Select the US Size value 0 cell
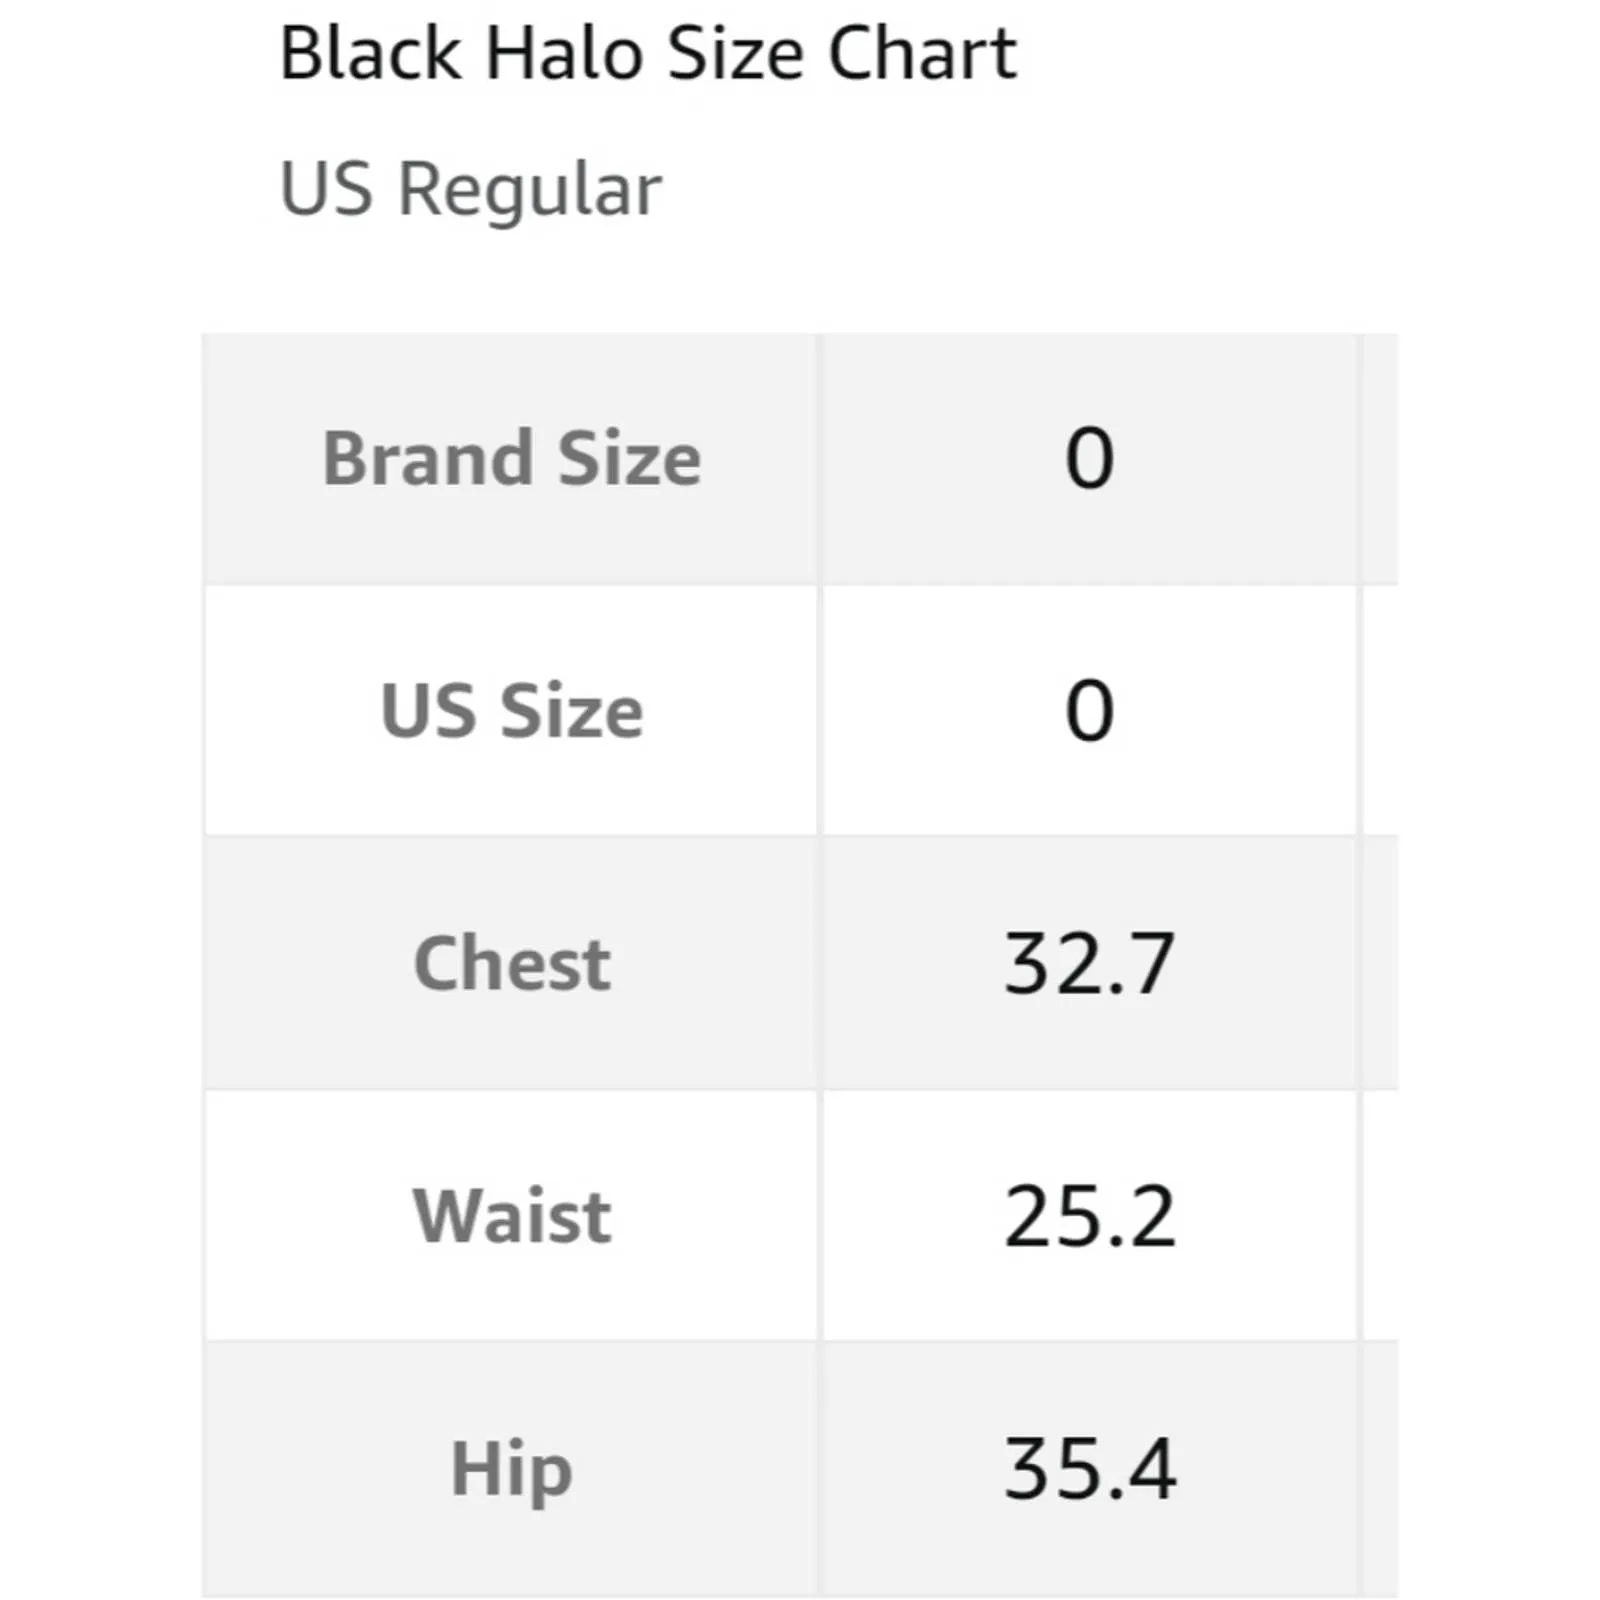Viewport: 1600px width, 1600px height. (x=1089, y=711)
